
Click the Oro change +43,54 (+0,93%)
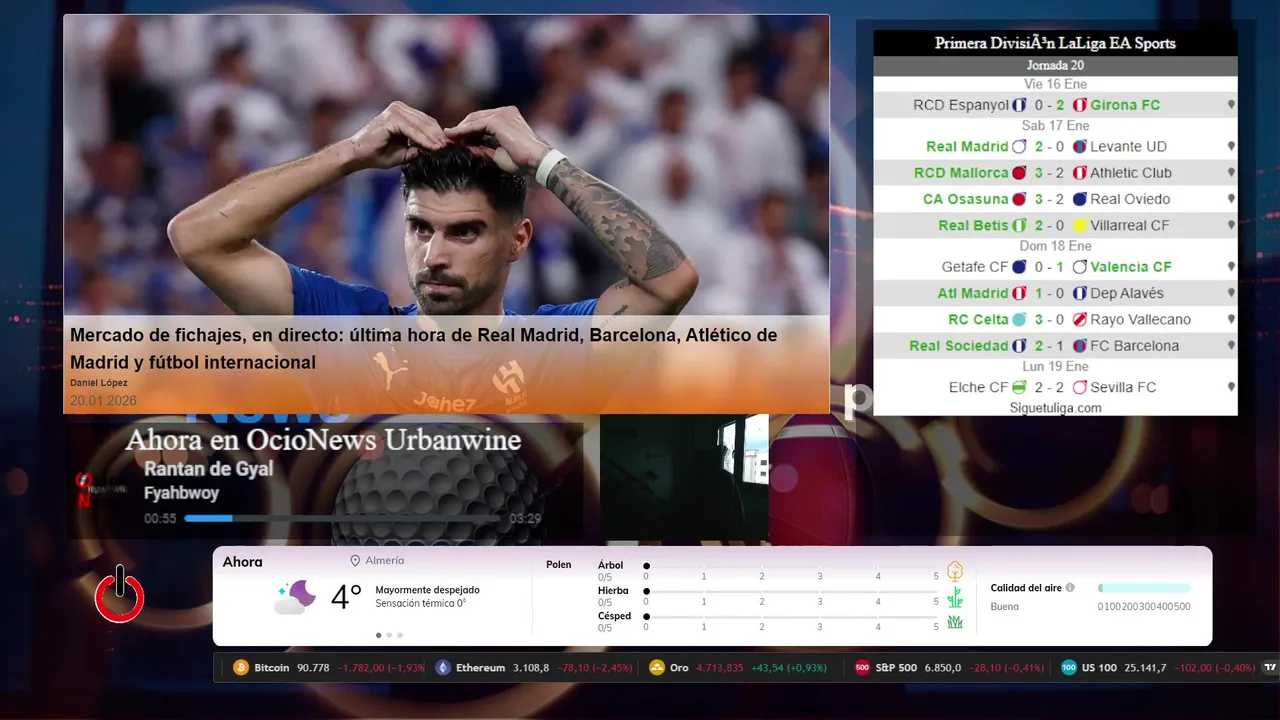tap(789, 668)
